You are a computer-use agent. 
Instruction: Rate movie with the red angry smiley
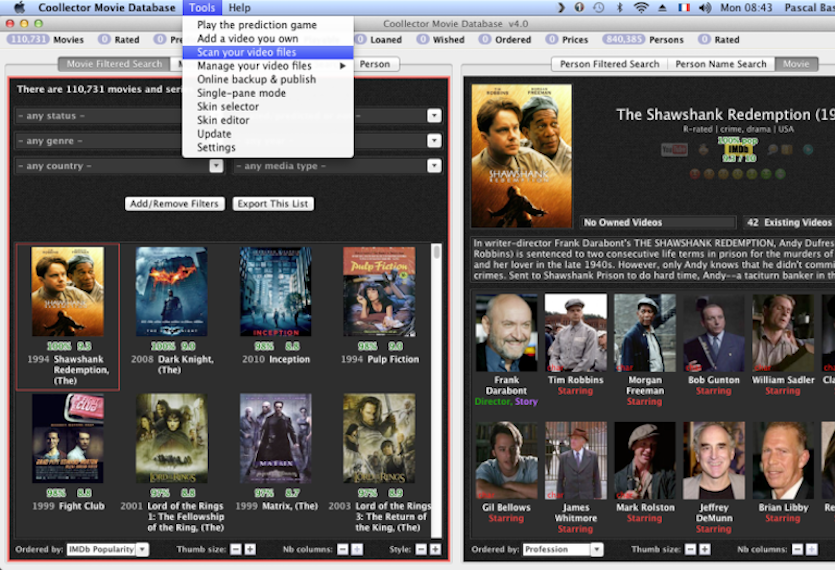[694, 174]
